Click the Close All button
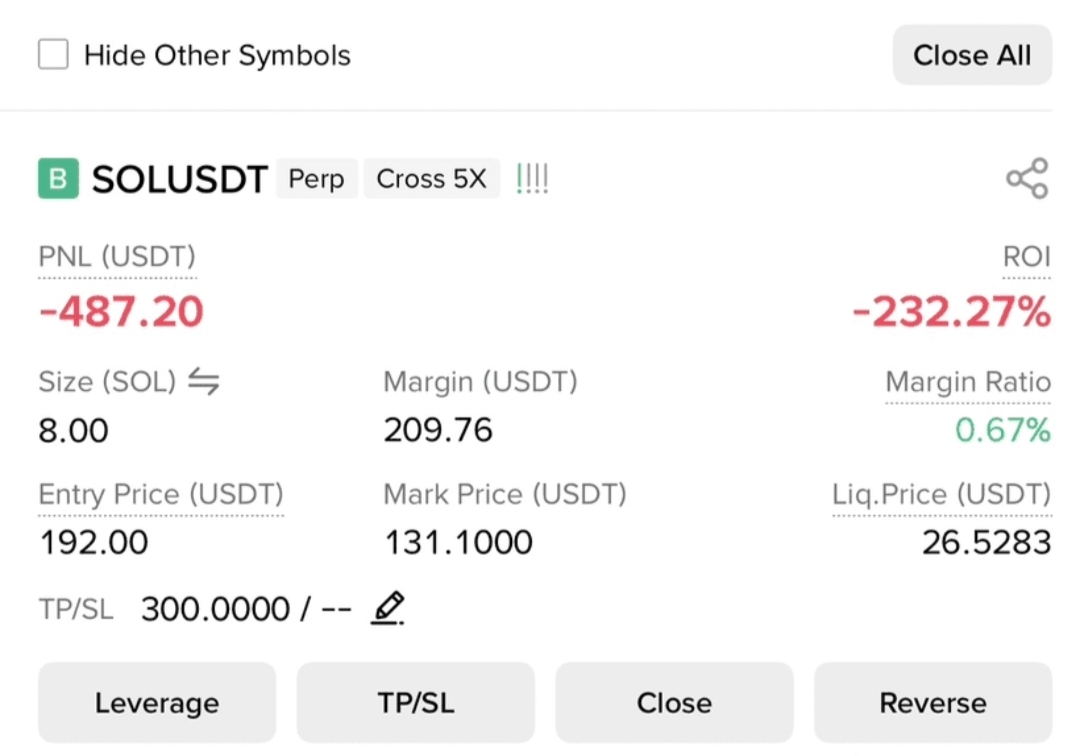The width and height of the screenshot is (1080, 756). coord(972,55)
